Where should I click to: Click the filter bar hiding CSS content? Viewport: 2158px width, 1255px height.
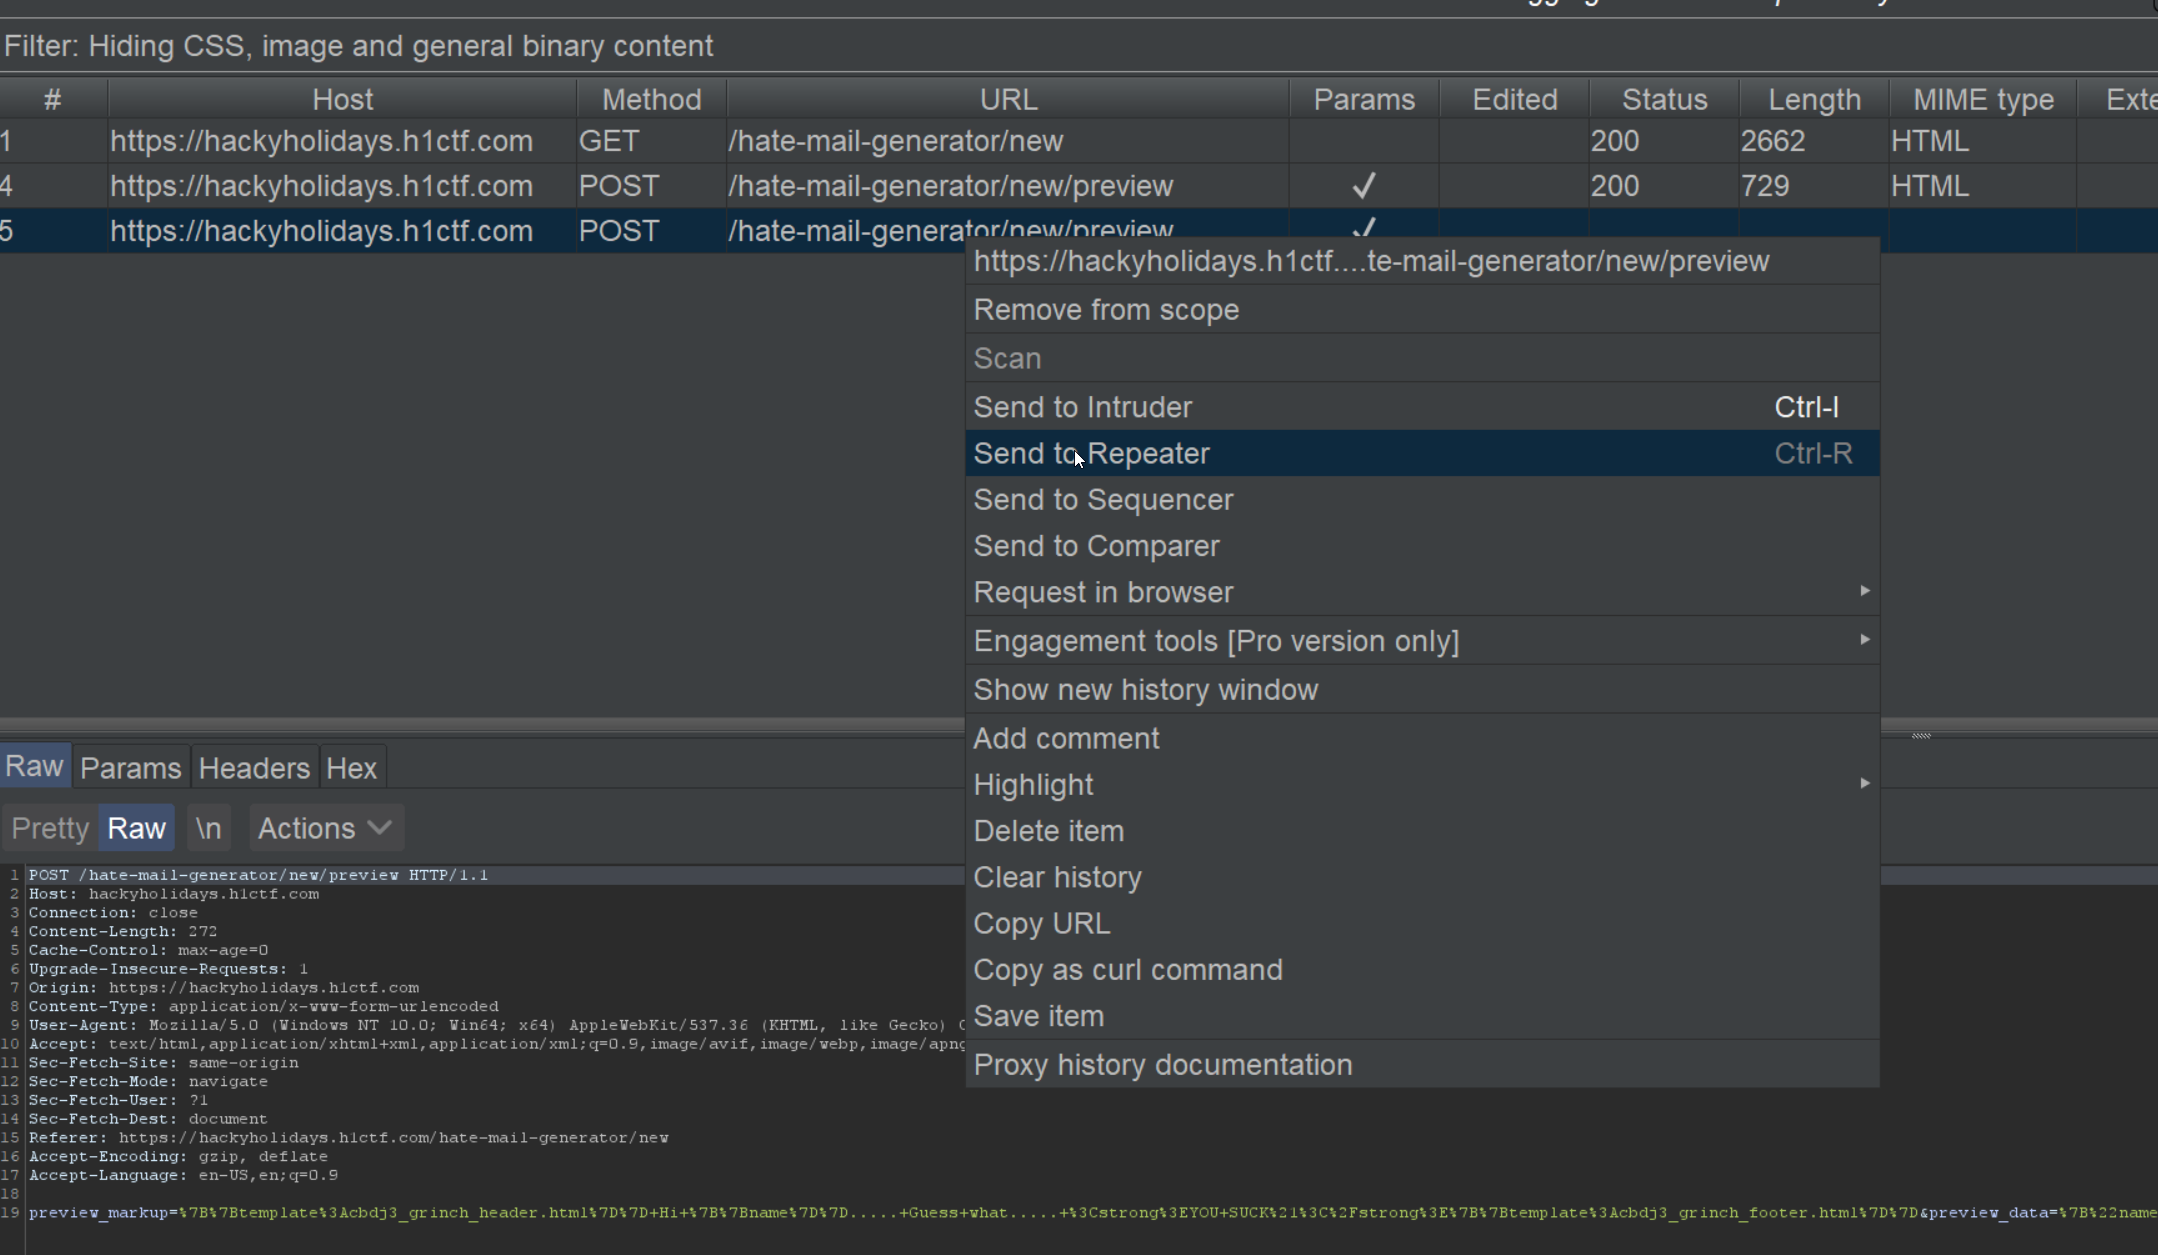358,46
